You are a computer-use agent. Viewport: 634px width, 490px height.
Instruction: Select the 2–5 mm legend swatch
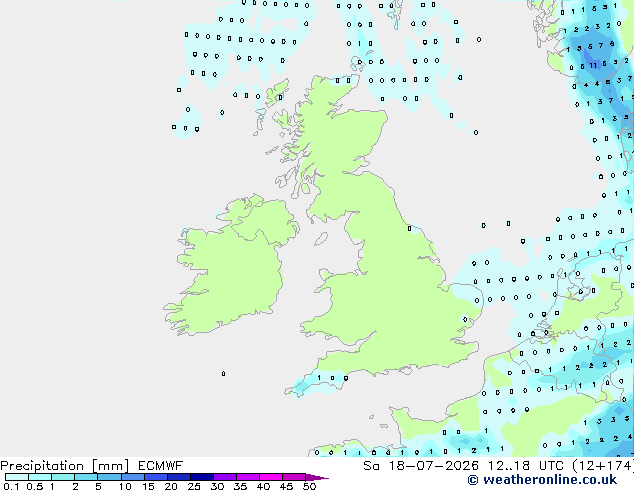[86, 477]
